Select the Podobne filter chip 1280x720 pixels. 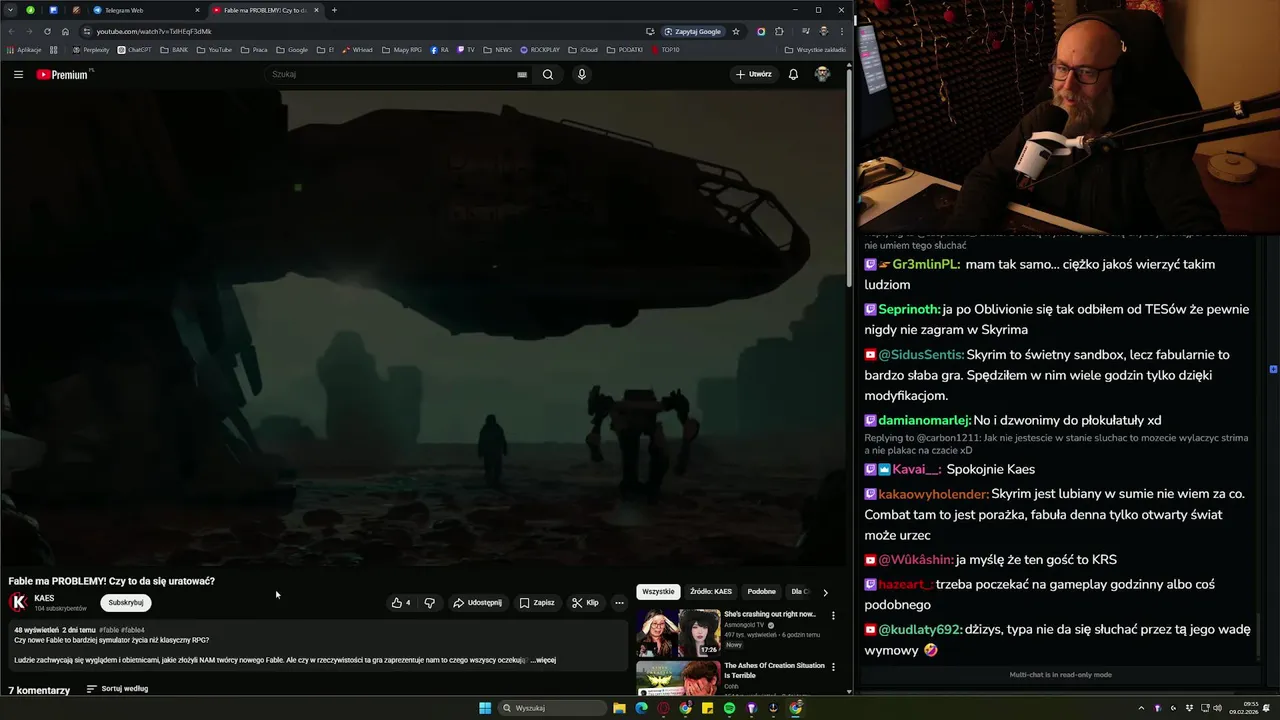coord(761,592)
